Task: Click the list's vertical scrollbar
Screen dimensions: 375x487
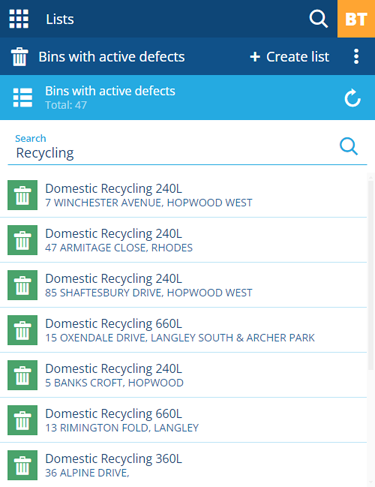Action: [371, 275]
